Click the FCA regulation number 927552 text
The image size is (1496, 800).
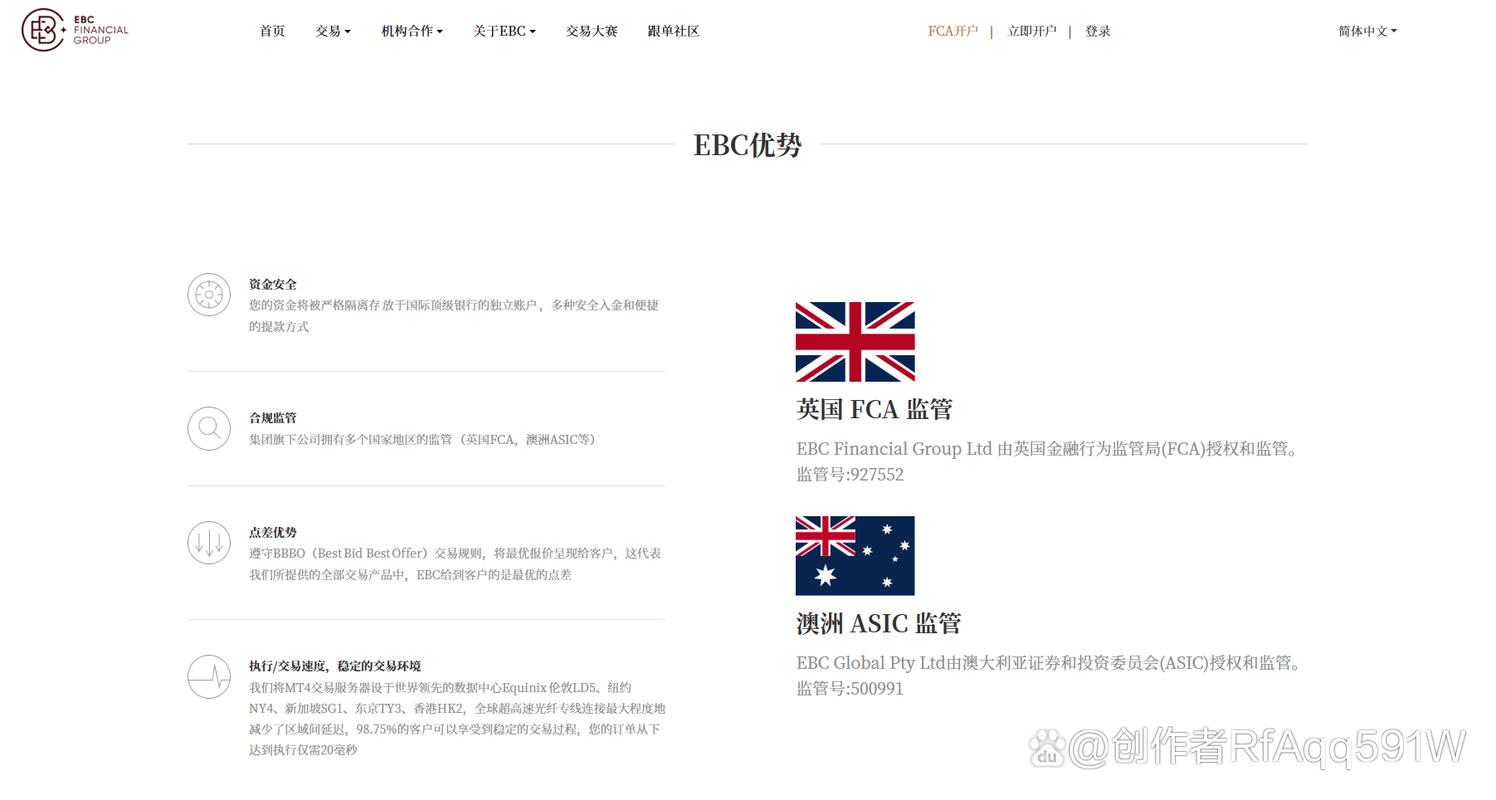(x=850, y=474)
